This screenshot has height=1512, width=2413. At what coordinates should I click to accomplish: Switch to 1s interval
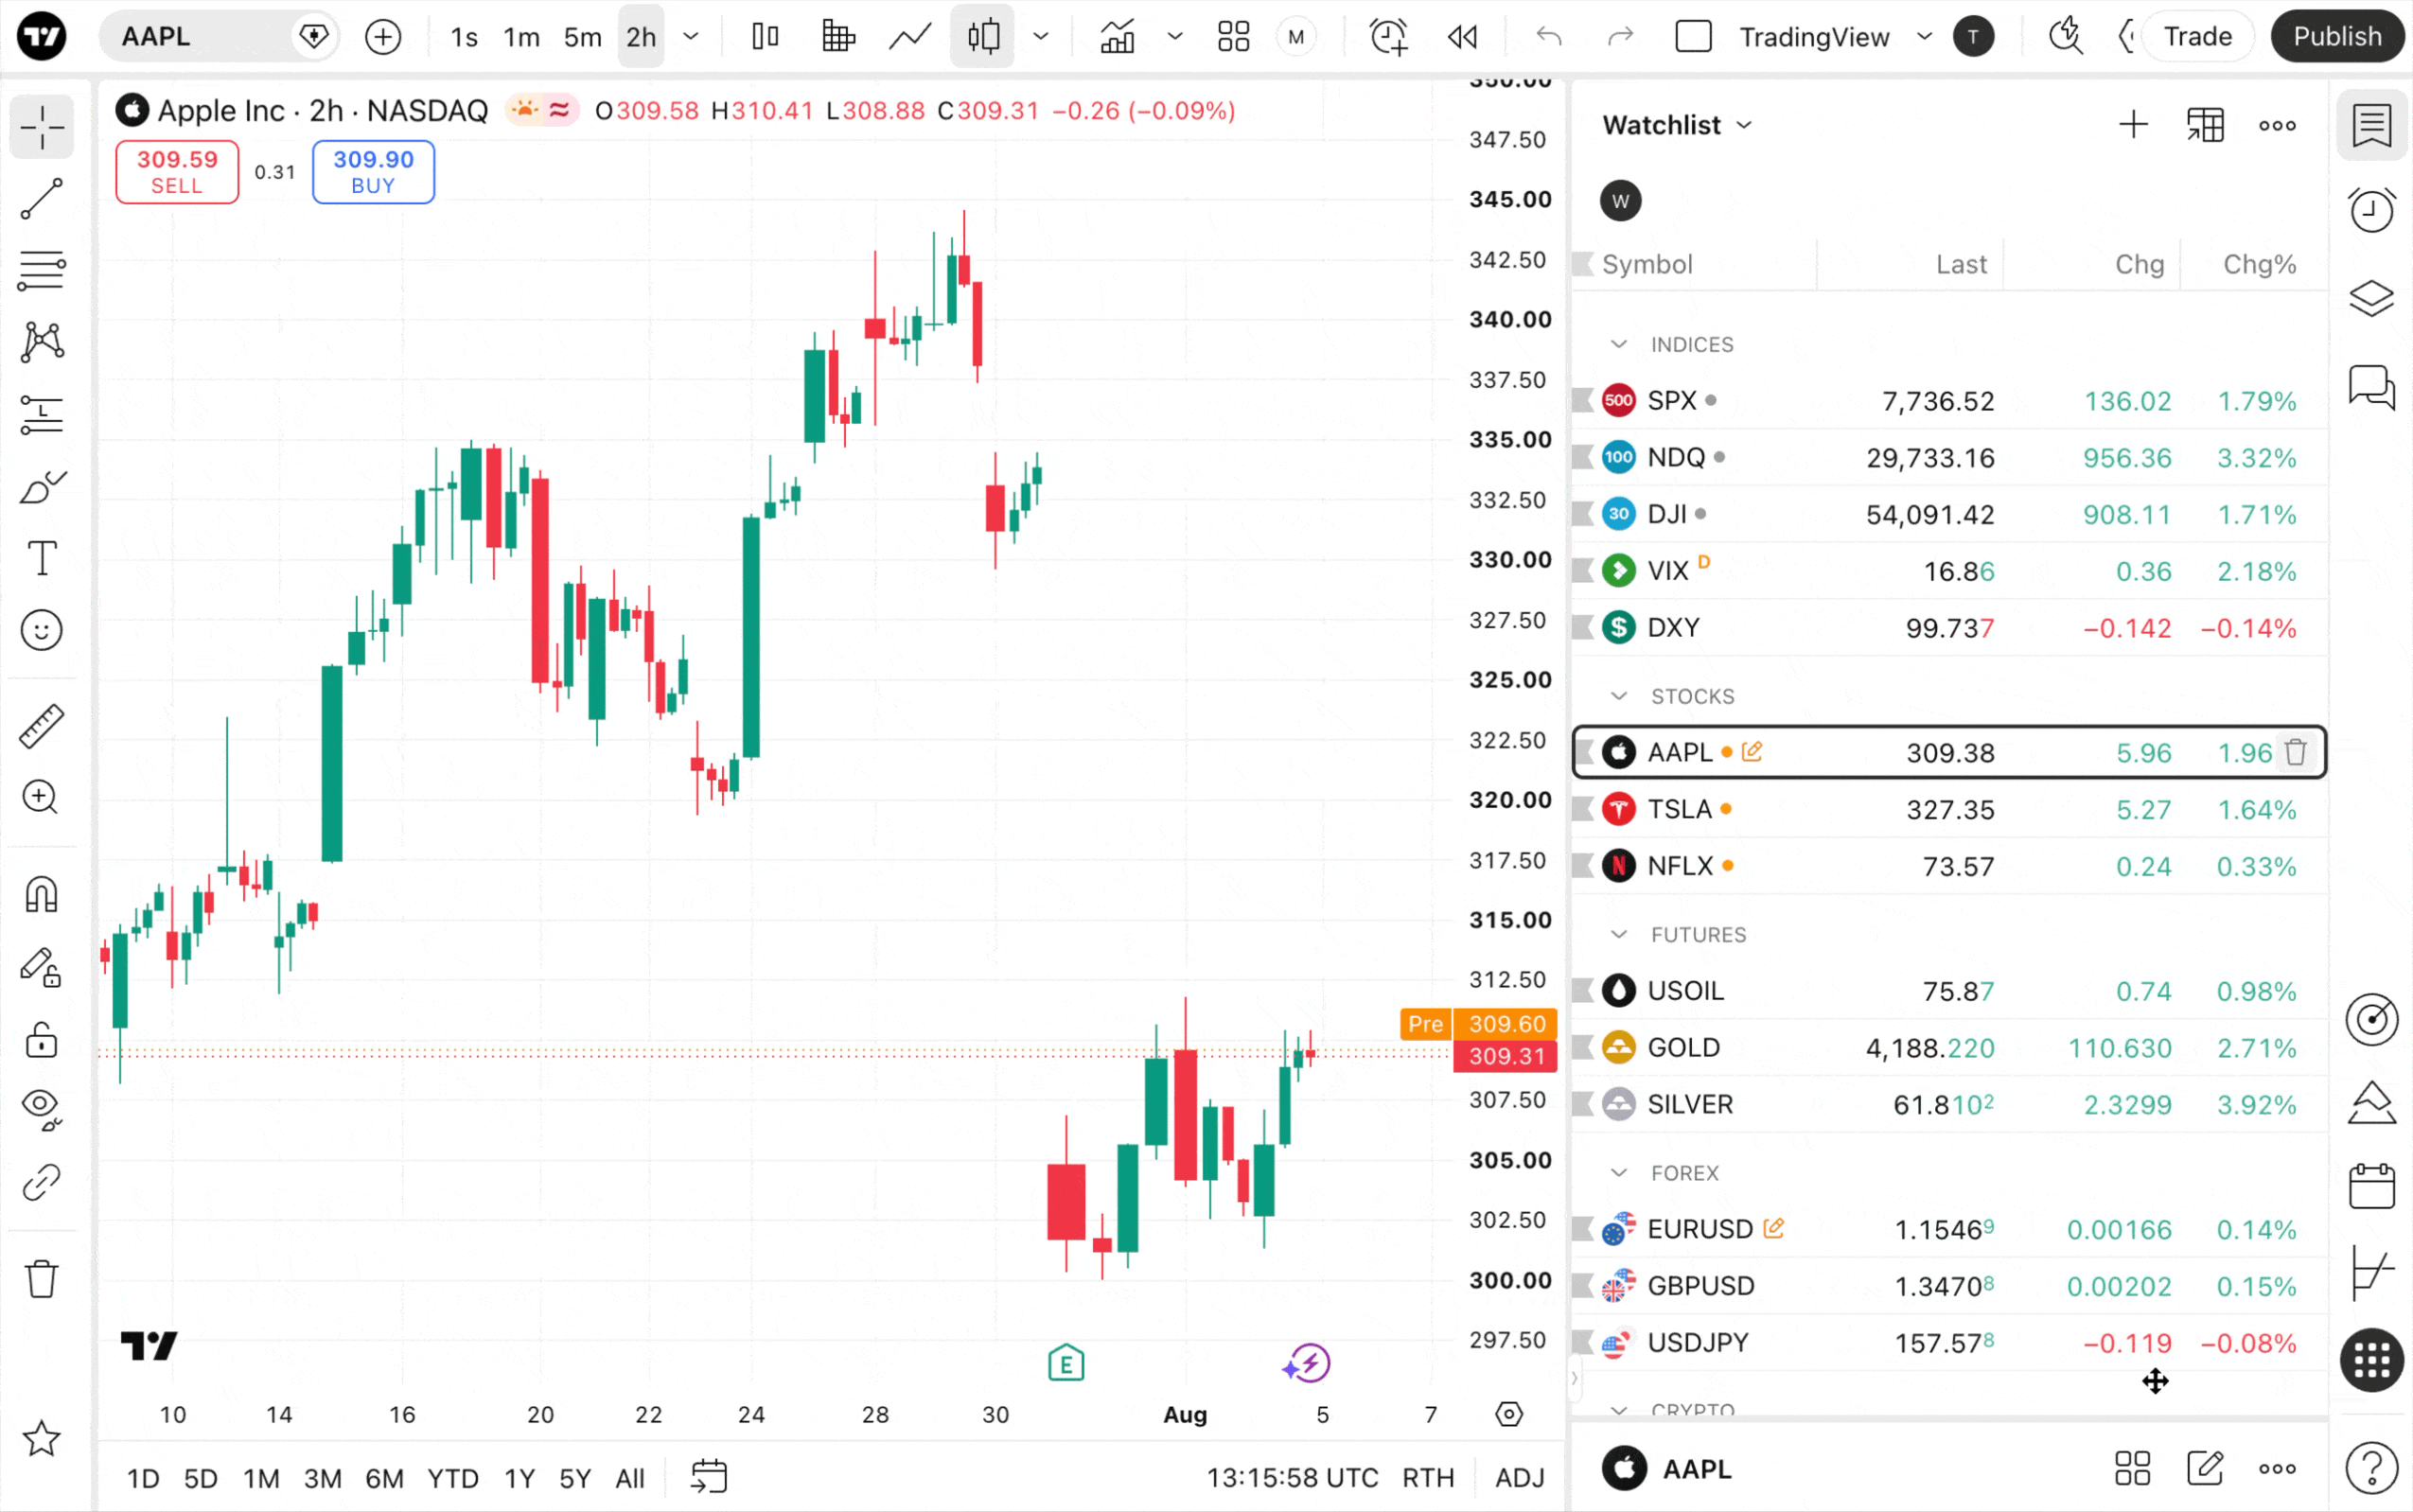pyautogui.click(x=464, y=37)
